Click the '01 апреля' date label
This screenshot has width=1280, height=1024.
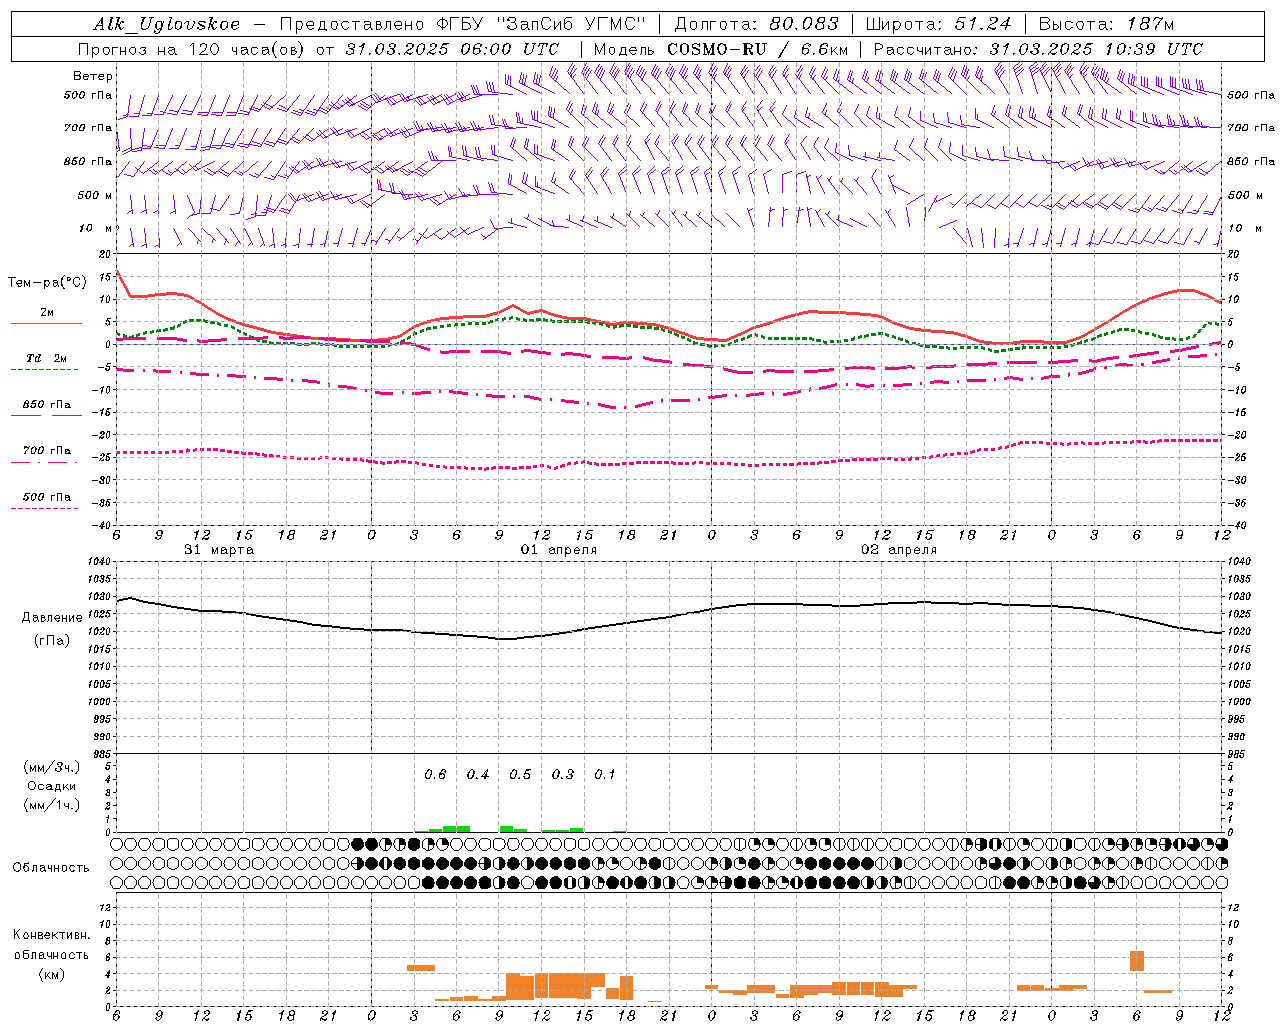[559, 550]
